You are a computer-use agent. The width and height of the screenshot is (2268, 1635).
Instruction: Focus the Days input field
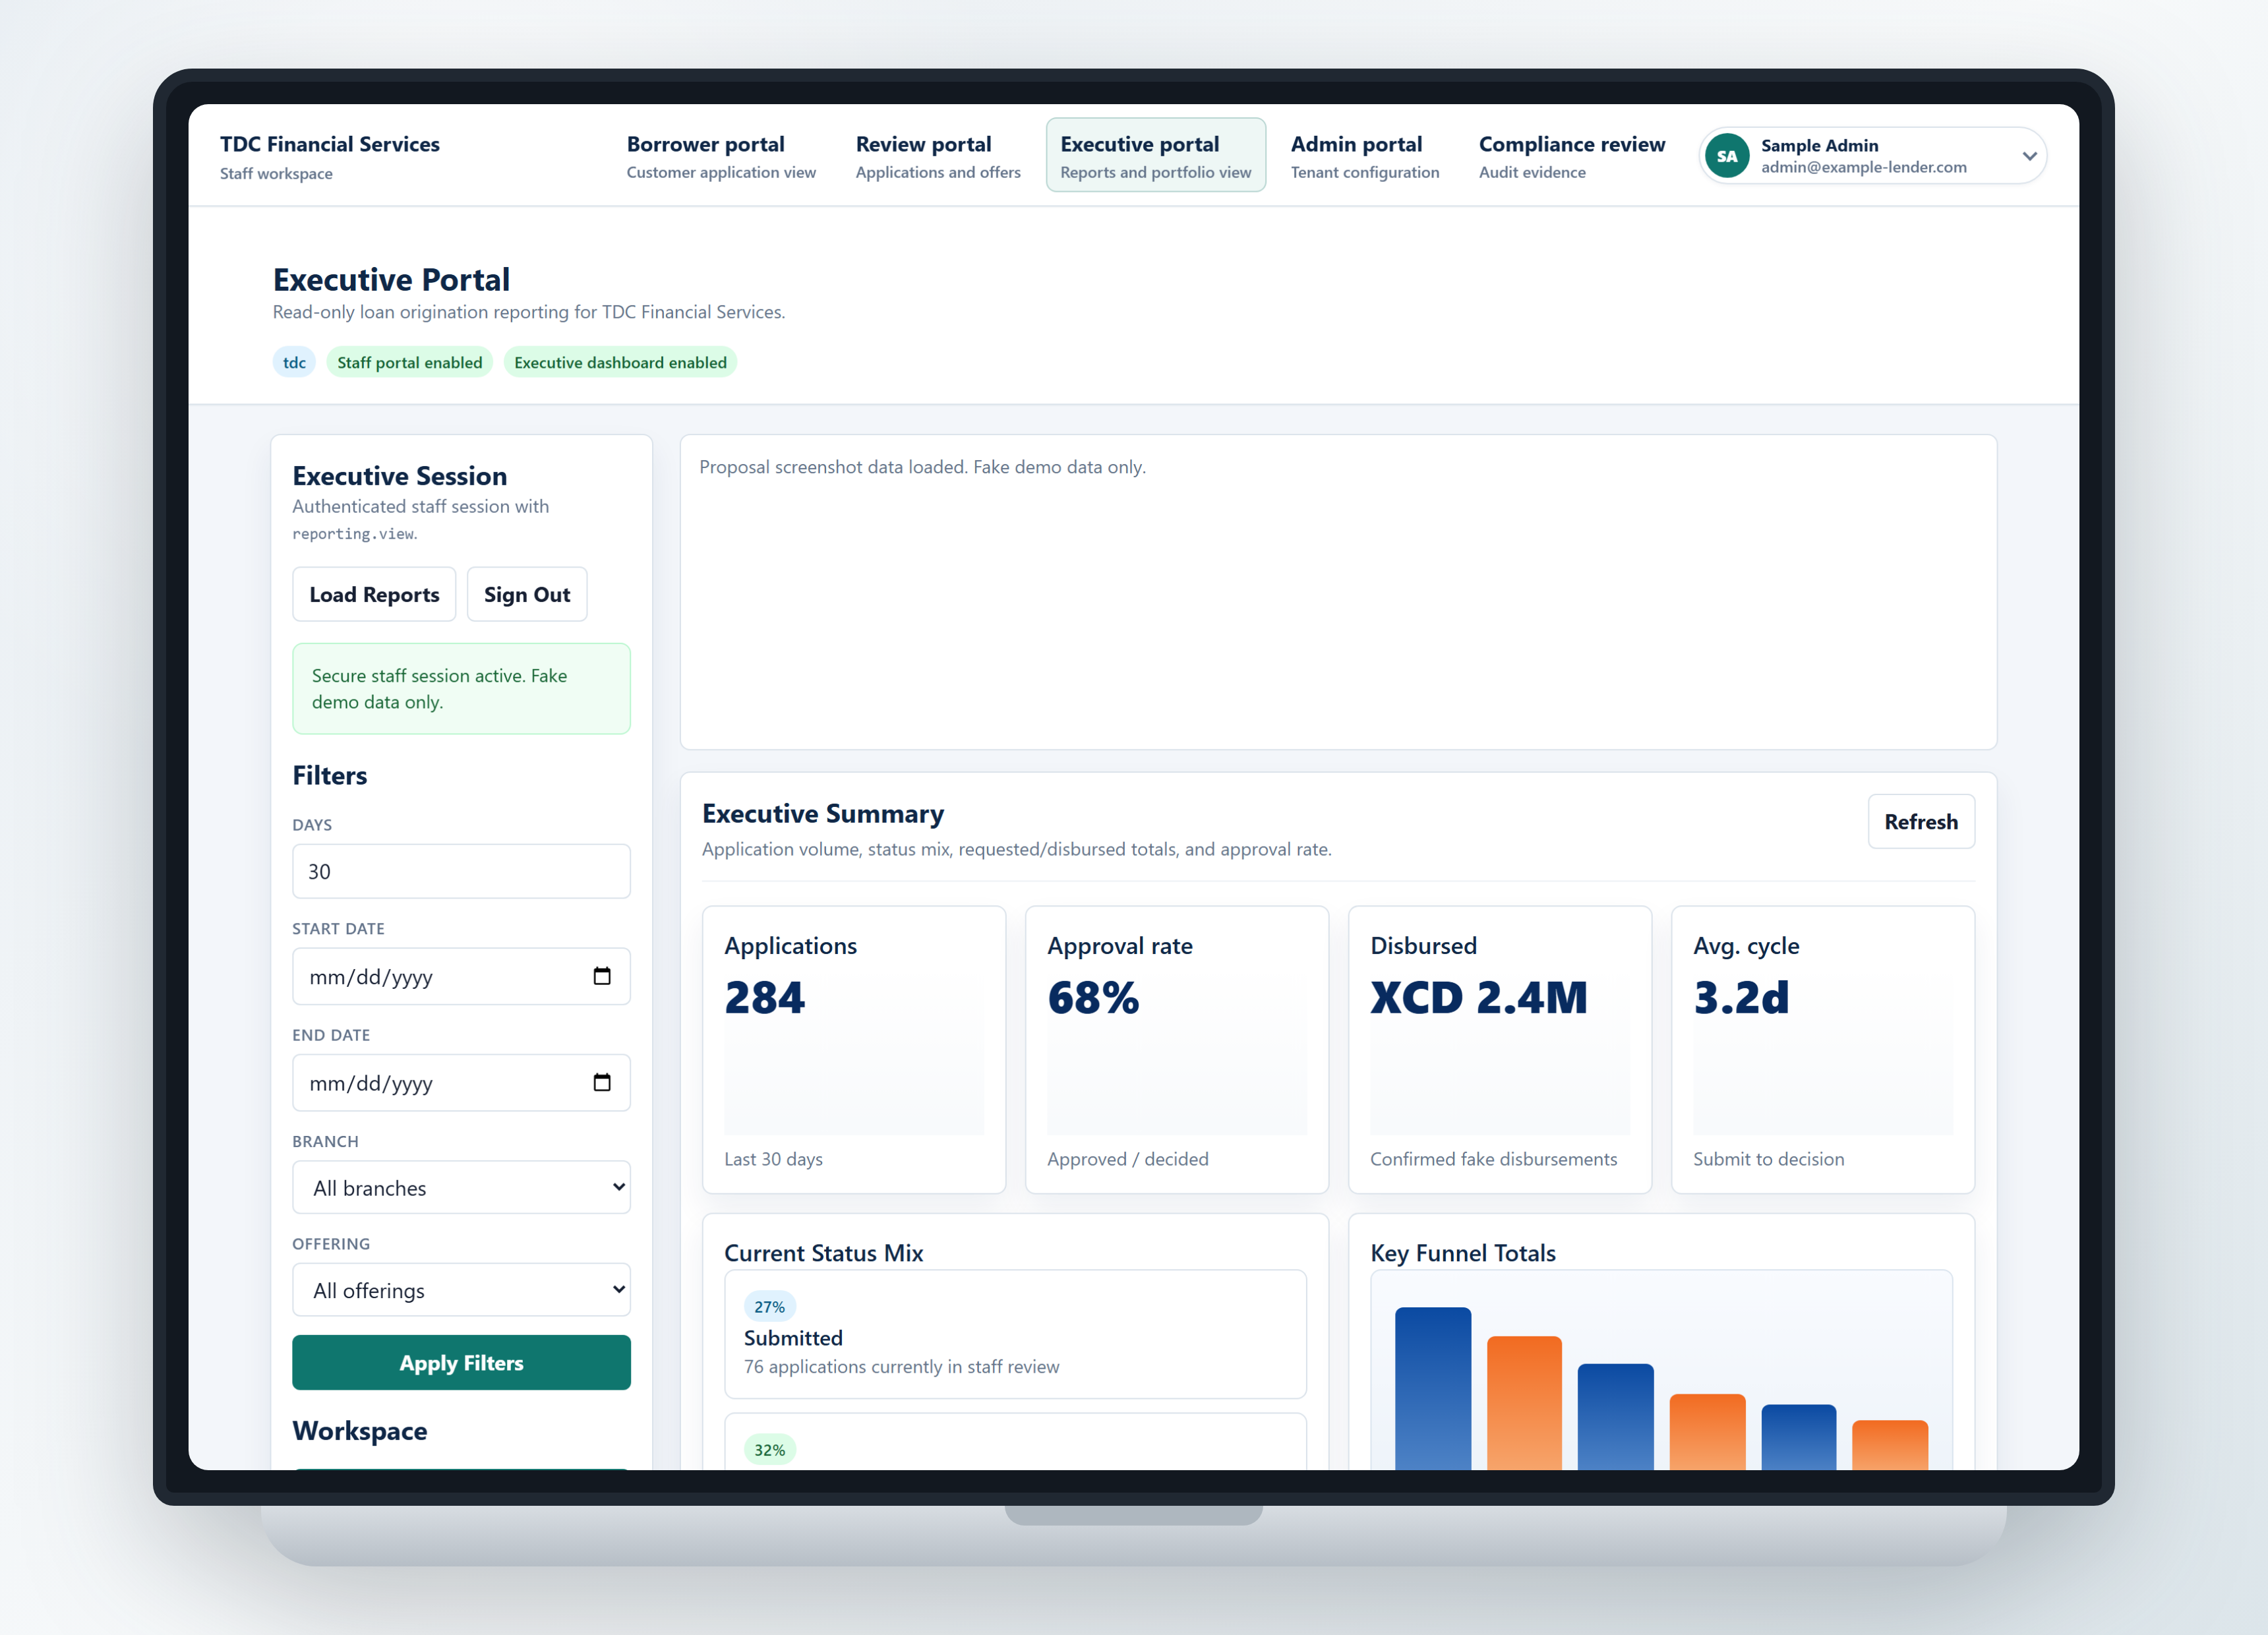pos(461,871)
